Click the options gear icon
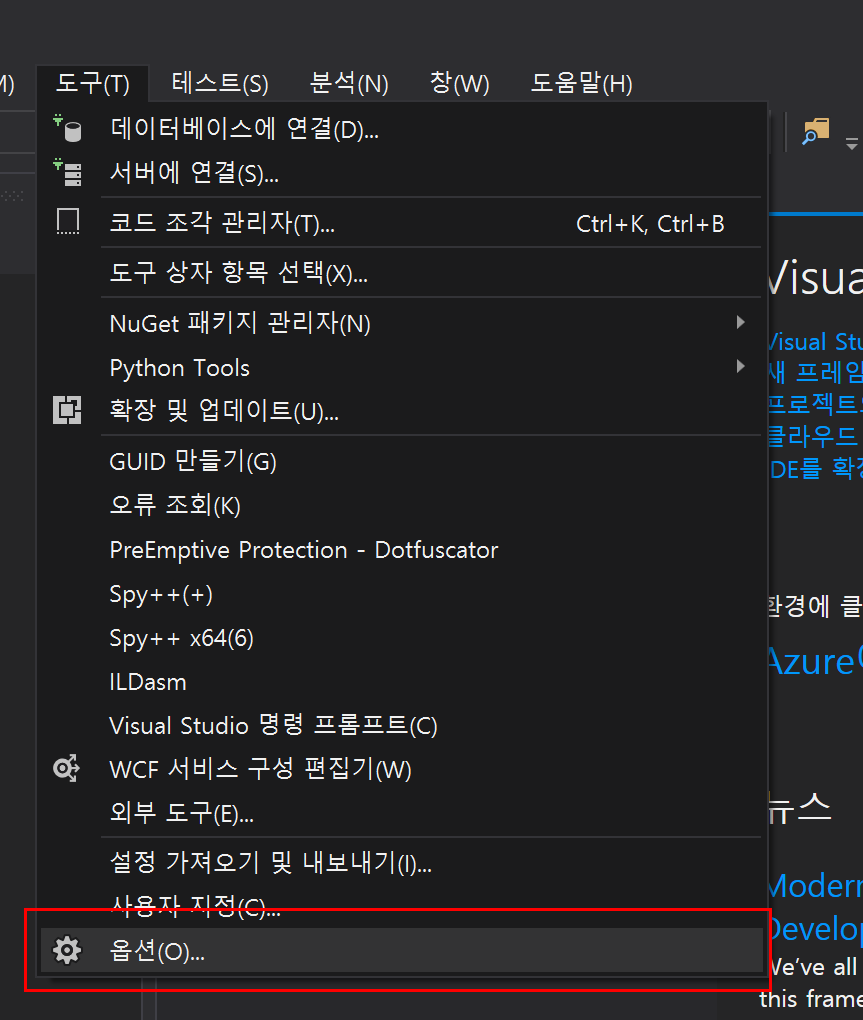The image size is (863, 1020). click(x=67, y=950)
